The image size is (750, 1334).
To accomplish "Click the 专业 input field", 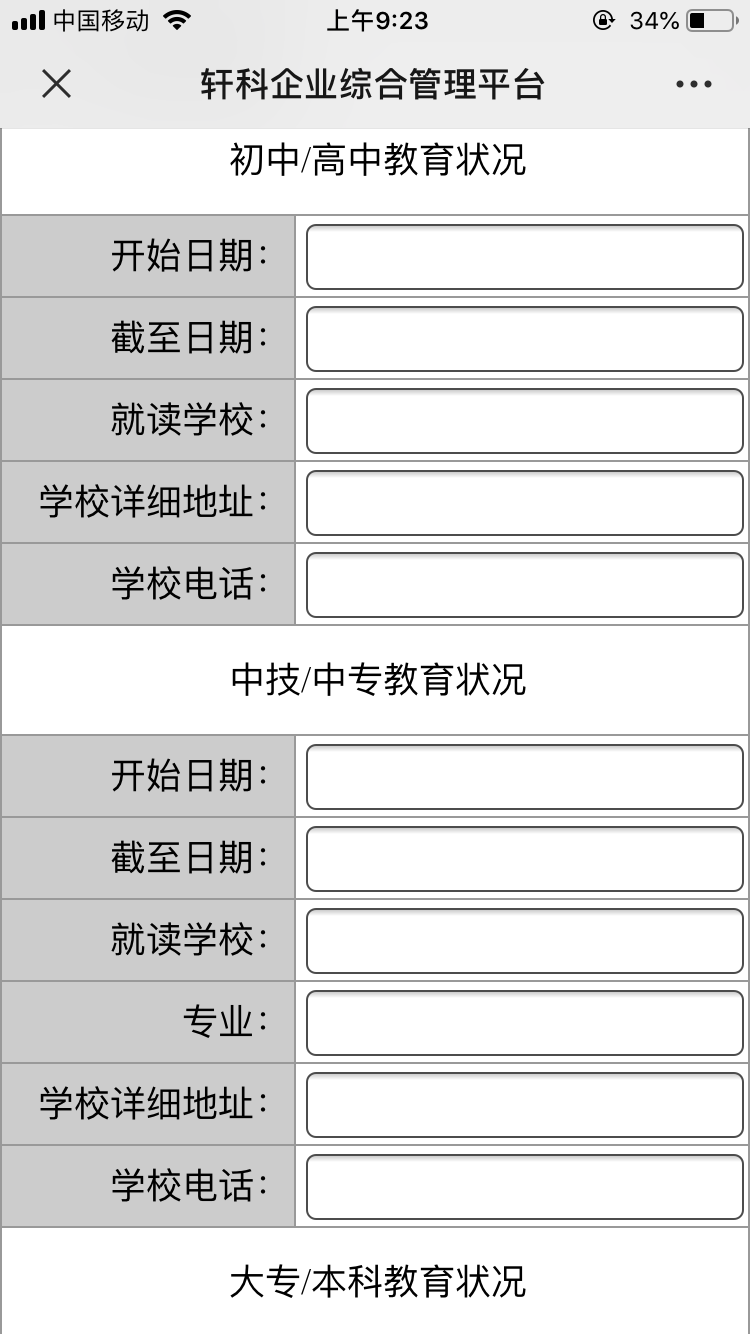I will [x=525, y=1023].
